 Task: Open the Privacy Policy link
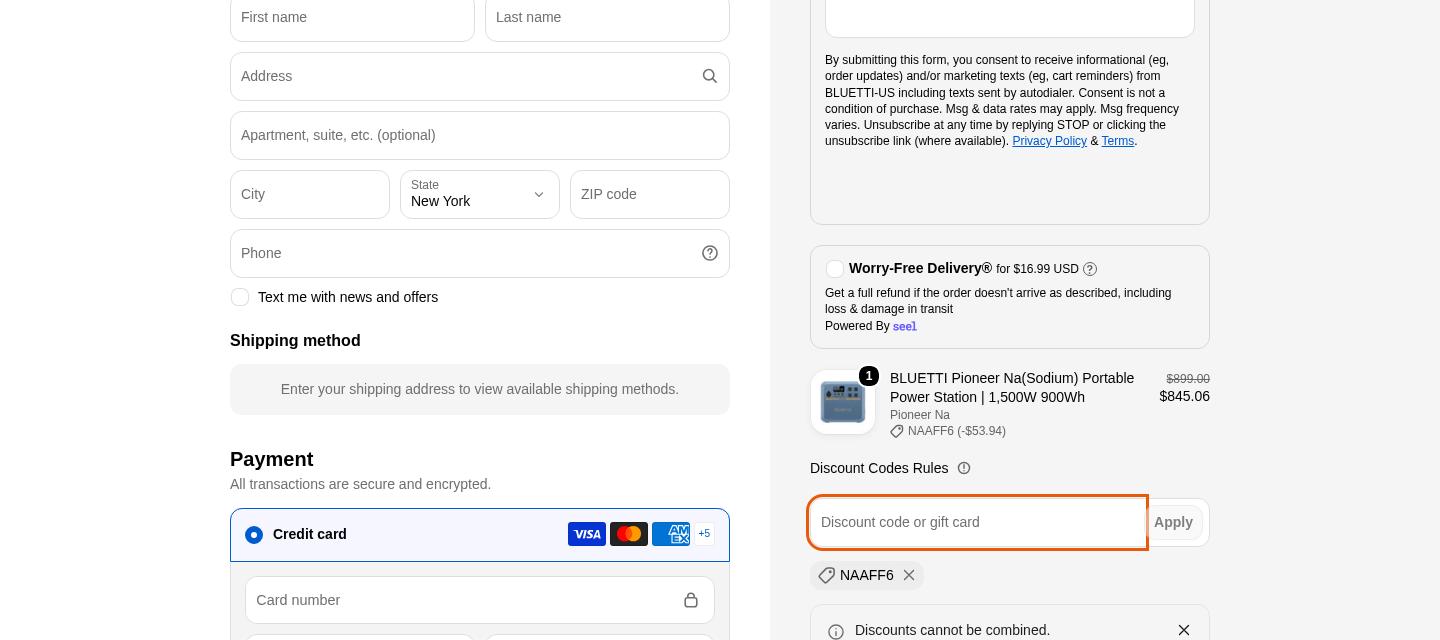[x=1049, y=141]
